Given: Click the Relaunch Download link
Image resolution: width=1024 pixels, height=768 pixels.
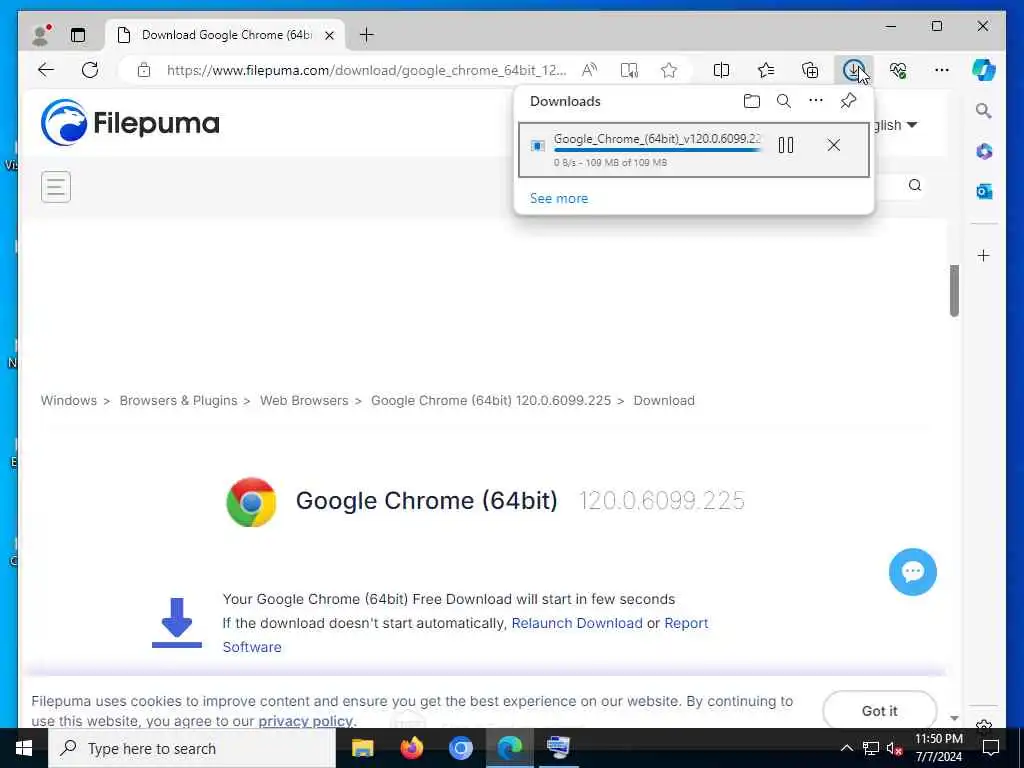Looking at the screenshot, I should (577, 623).
